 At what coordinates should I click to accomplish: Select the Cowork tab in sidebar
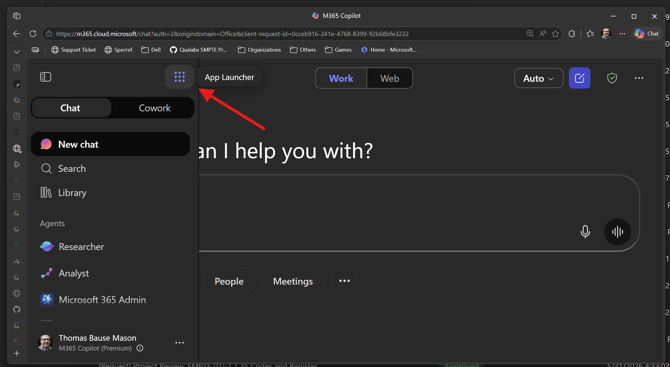(154, 108)
